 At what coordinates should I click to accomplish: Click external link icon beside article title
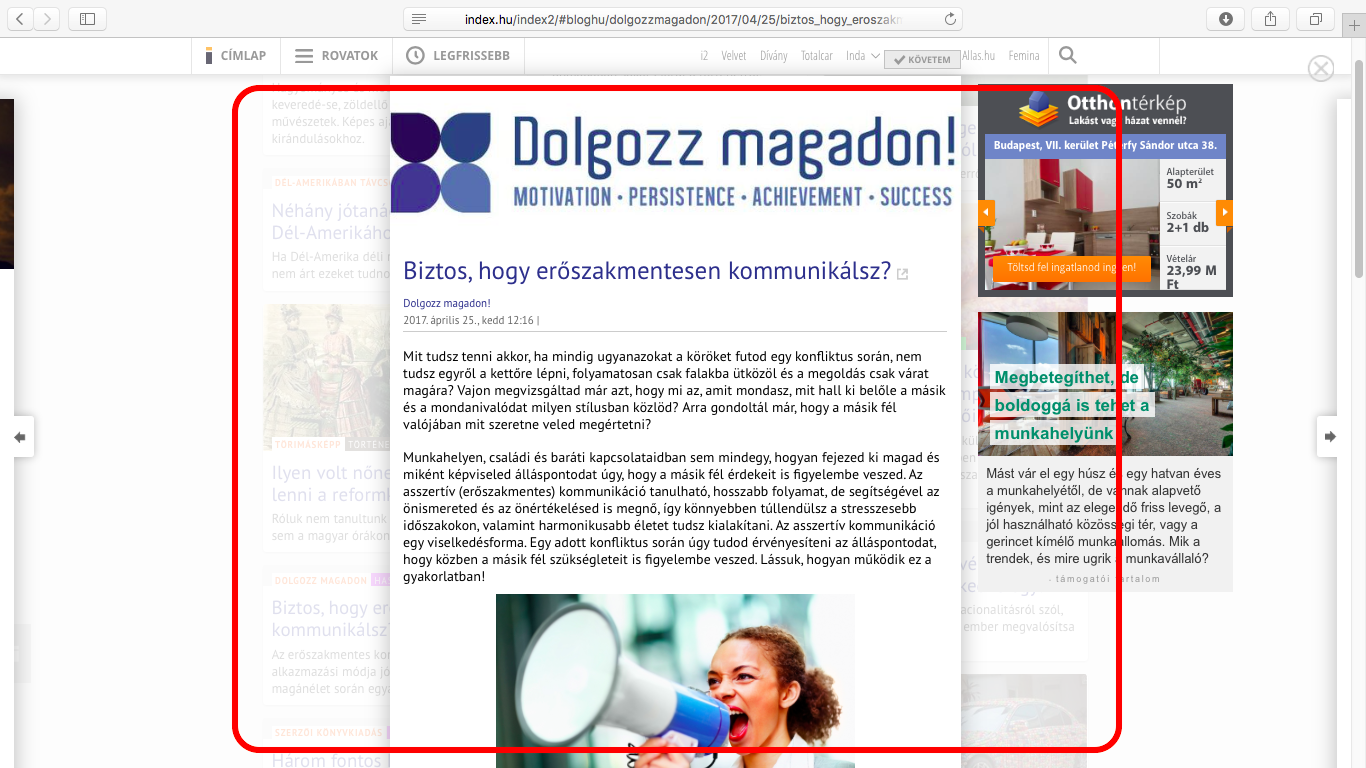click(x=902, y=274)
